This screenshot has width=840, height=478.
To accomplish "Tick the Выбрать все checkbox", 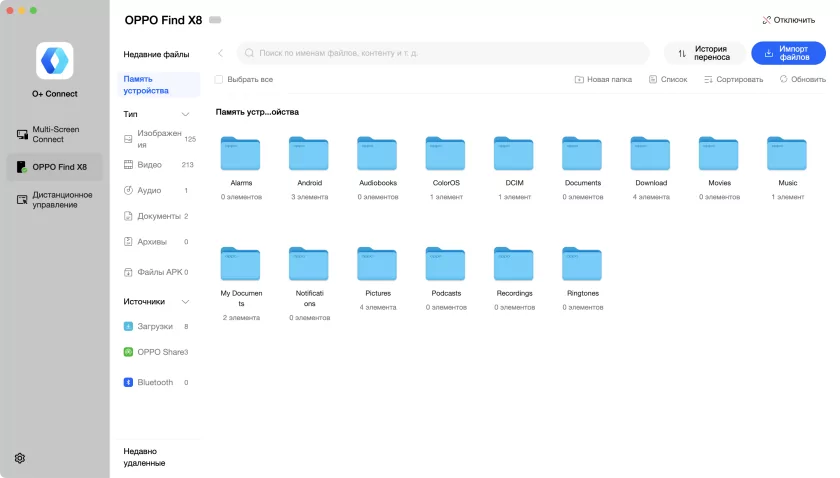I will point(219,79).
